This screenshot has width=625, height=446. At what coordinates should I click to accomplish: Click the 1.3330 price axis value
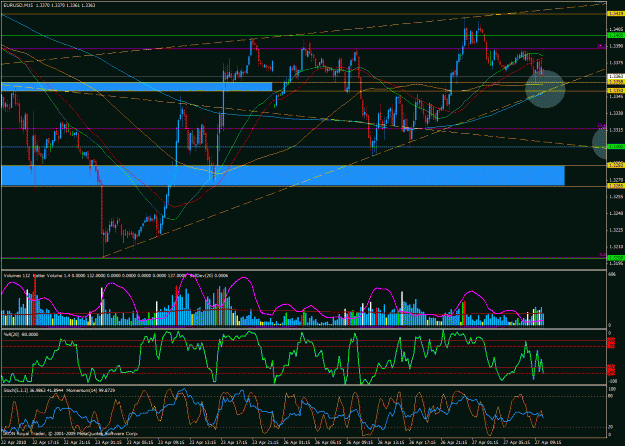coord(615,113)
